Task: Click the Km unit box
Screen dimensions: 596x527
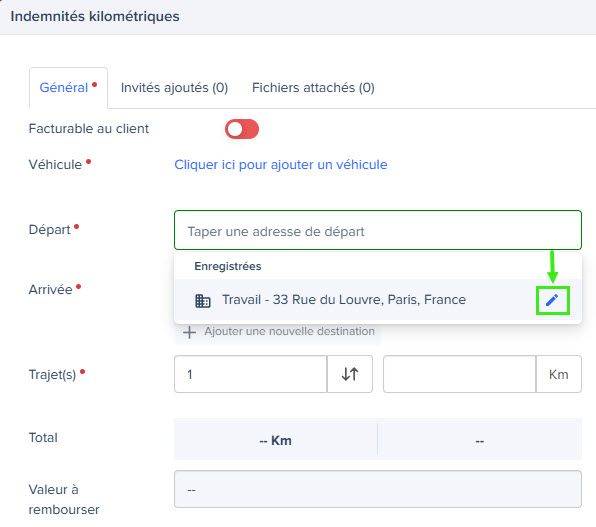Action: (559, 374)
